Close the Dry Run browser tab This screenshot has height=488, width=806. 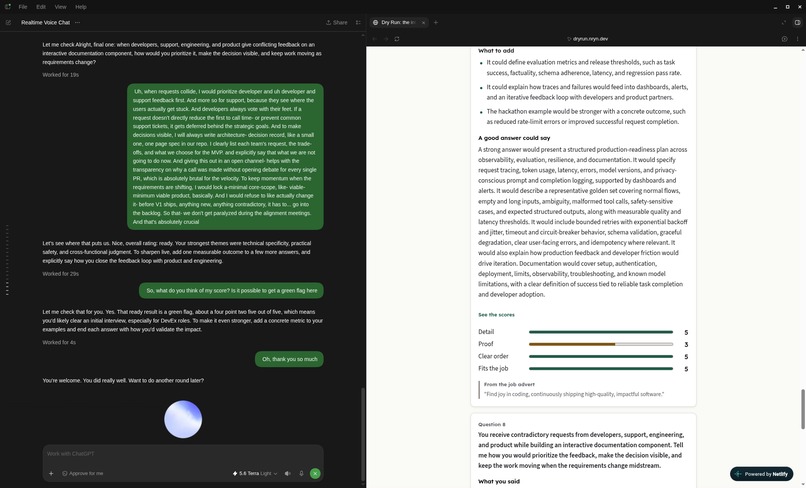[424, 23]
